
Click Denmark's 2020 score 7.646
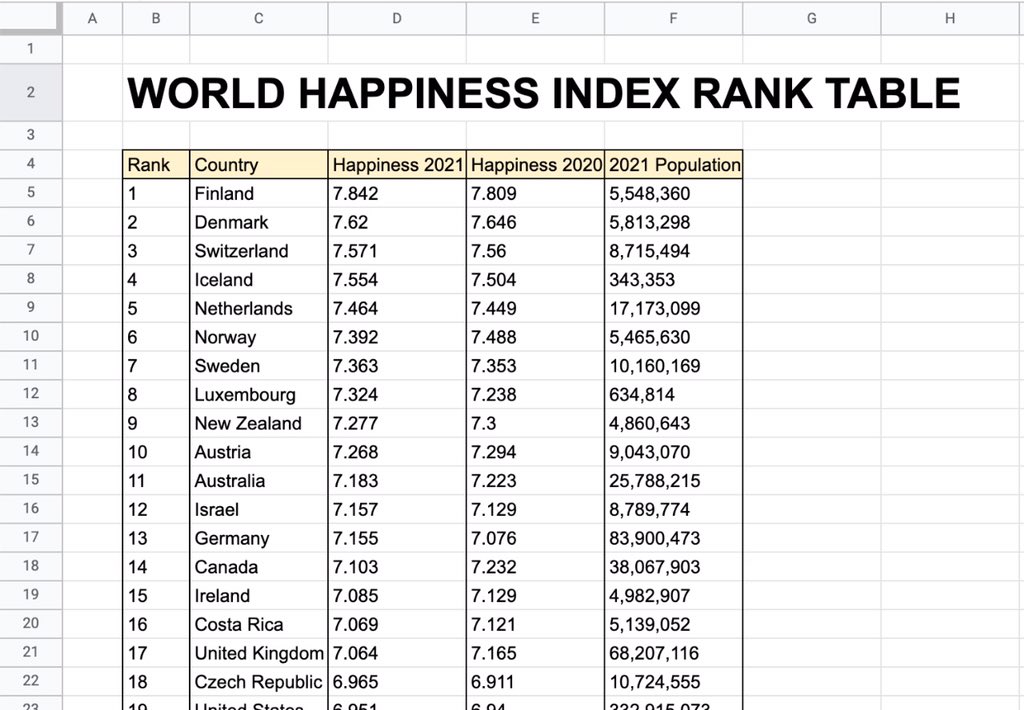[x=536, y=222]
